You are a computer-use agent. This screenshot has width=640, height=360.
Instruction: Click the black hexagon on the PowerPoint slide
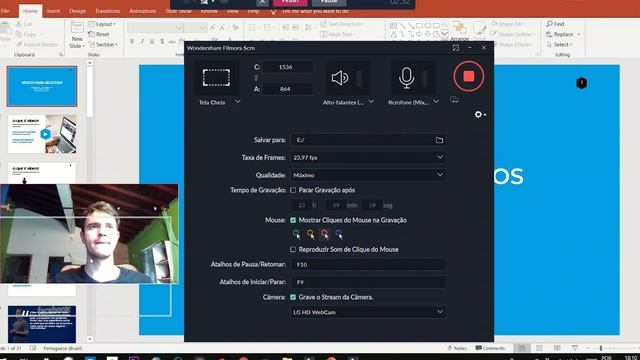pos(582,83)
